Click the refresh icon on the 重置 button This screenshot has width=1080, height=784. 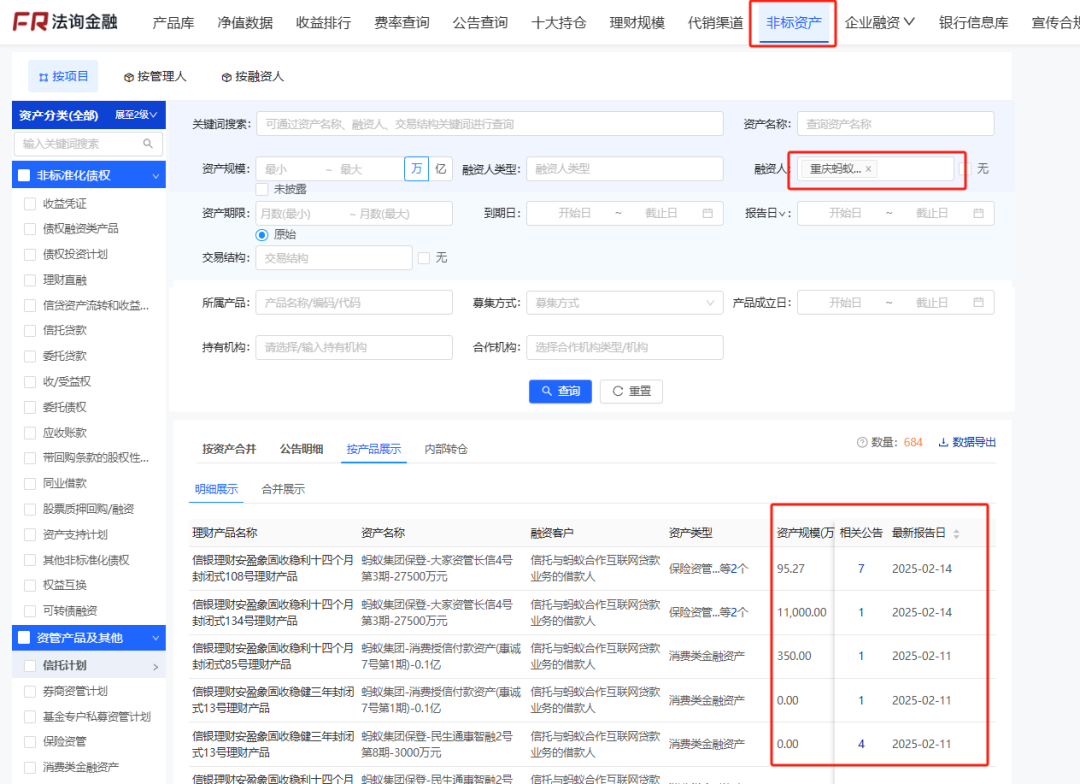pyautogui.click(x=616, y=391)
